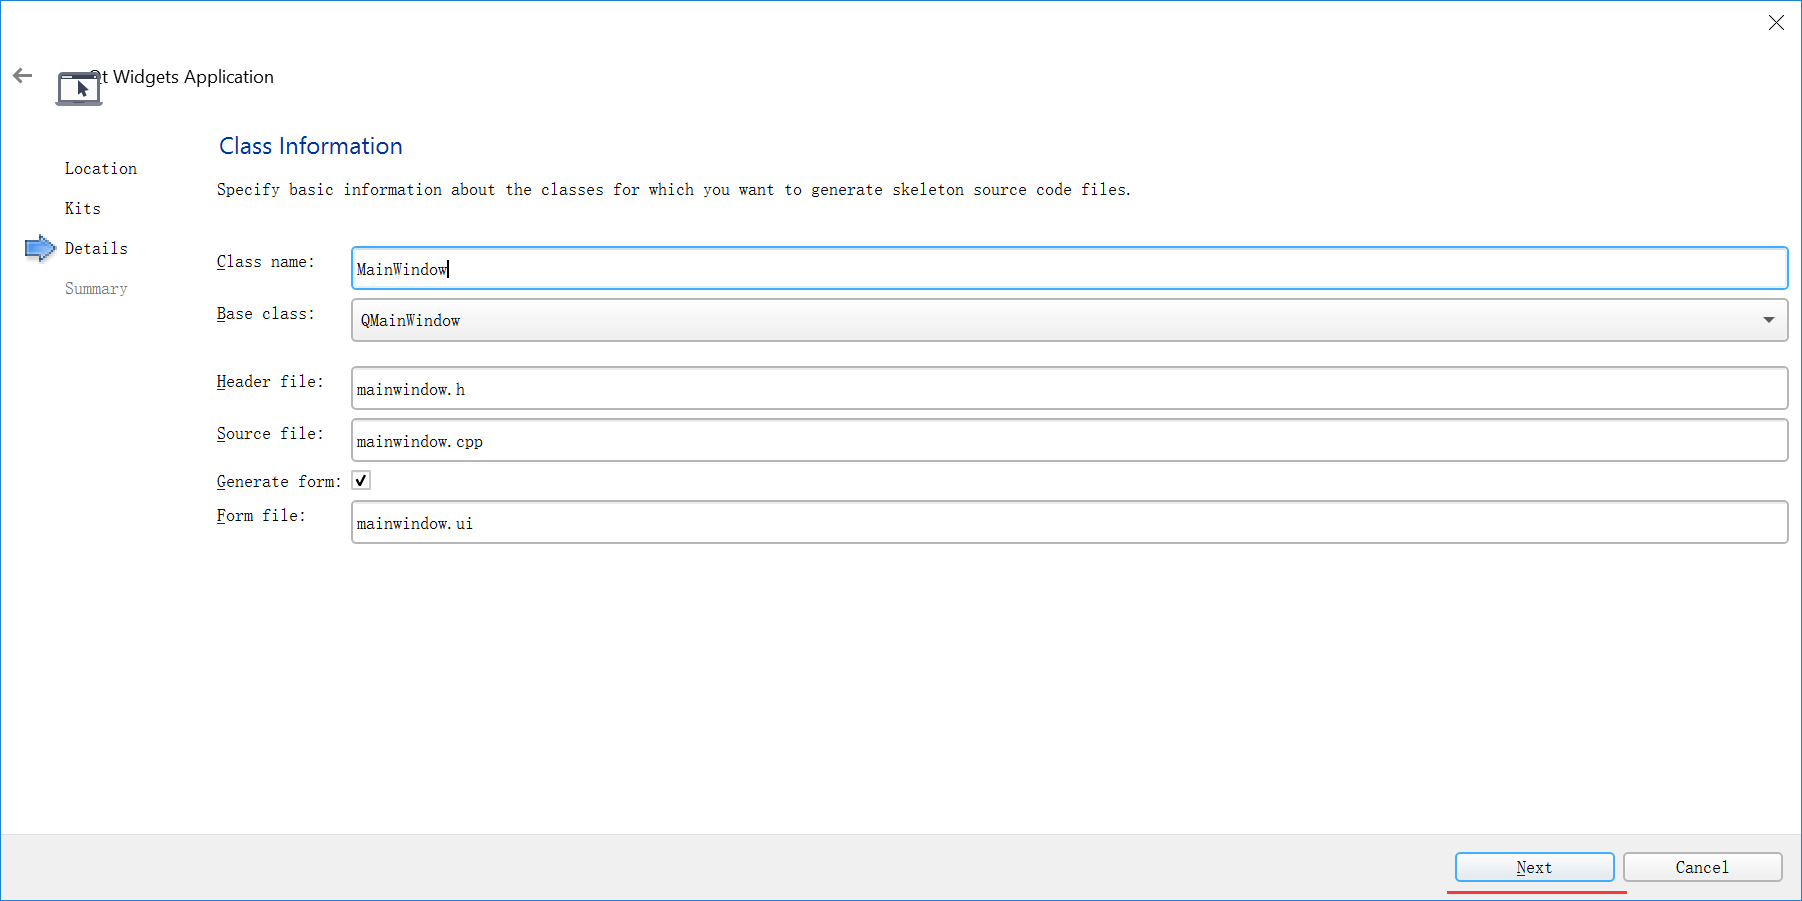Select the Kits step in sidebar
Image resolution: width=1802 pixels, height=901 pixels.
tap(83, 209)
